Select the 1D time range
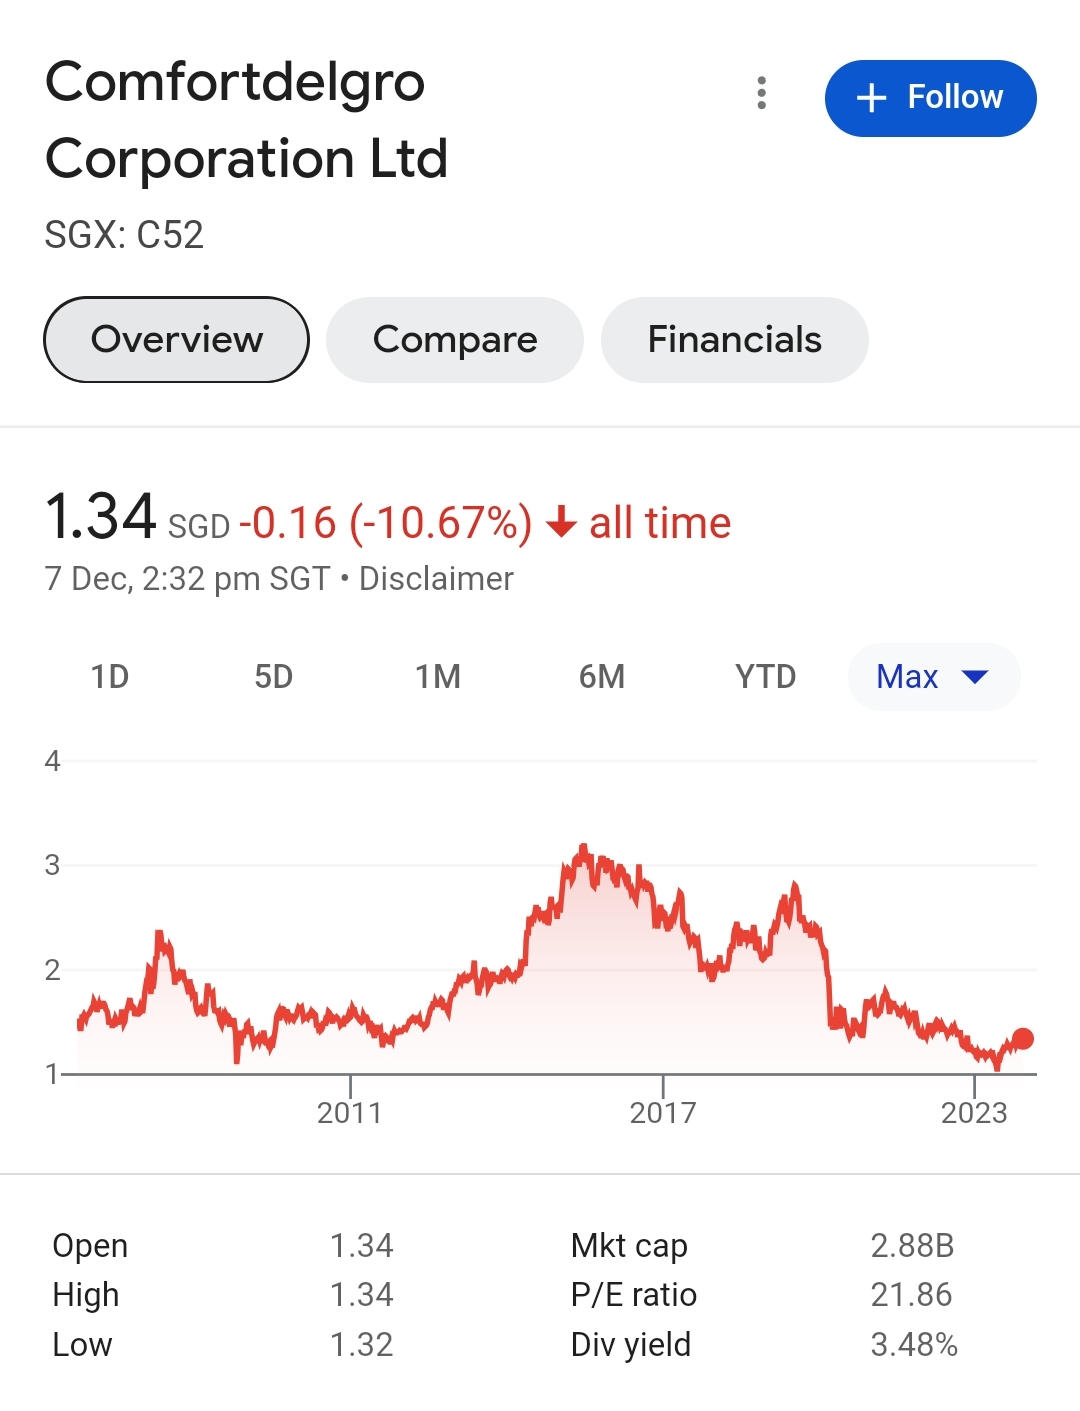This screenshot has width=1080, height=1411. click(x=110, y=677)
